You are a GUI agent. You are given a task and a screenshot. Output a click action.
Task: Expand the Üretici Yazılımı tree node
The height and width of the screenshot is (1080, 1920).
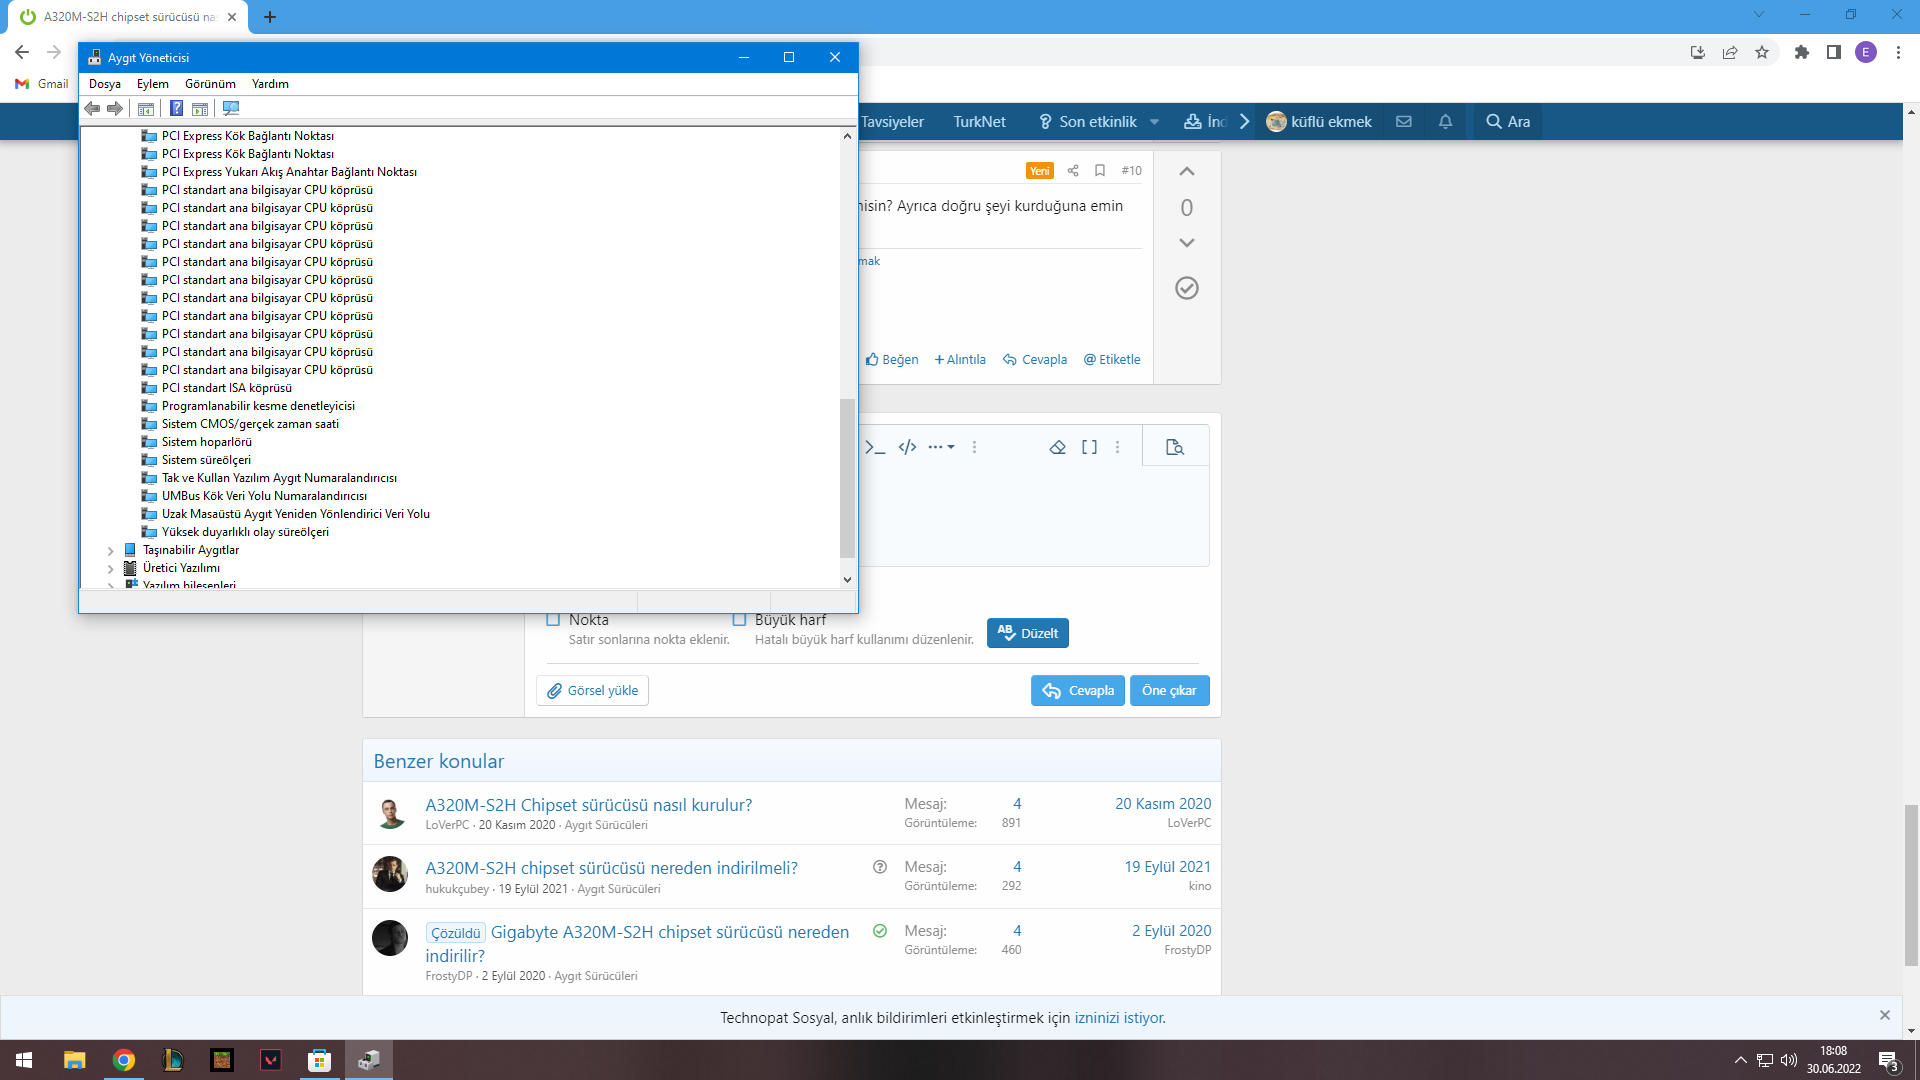point(110,568)
